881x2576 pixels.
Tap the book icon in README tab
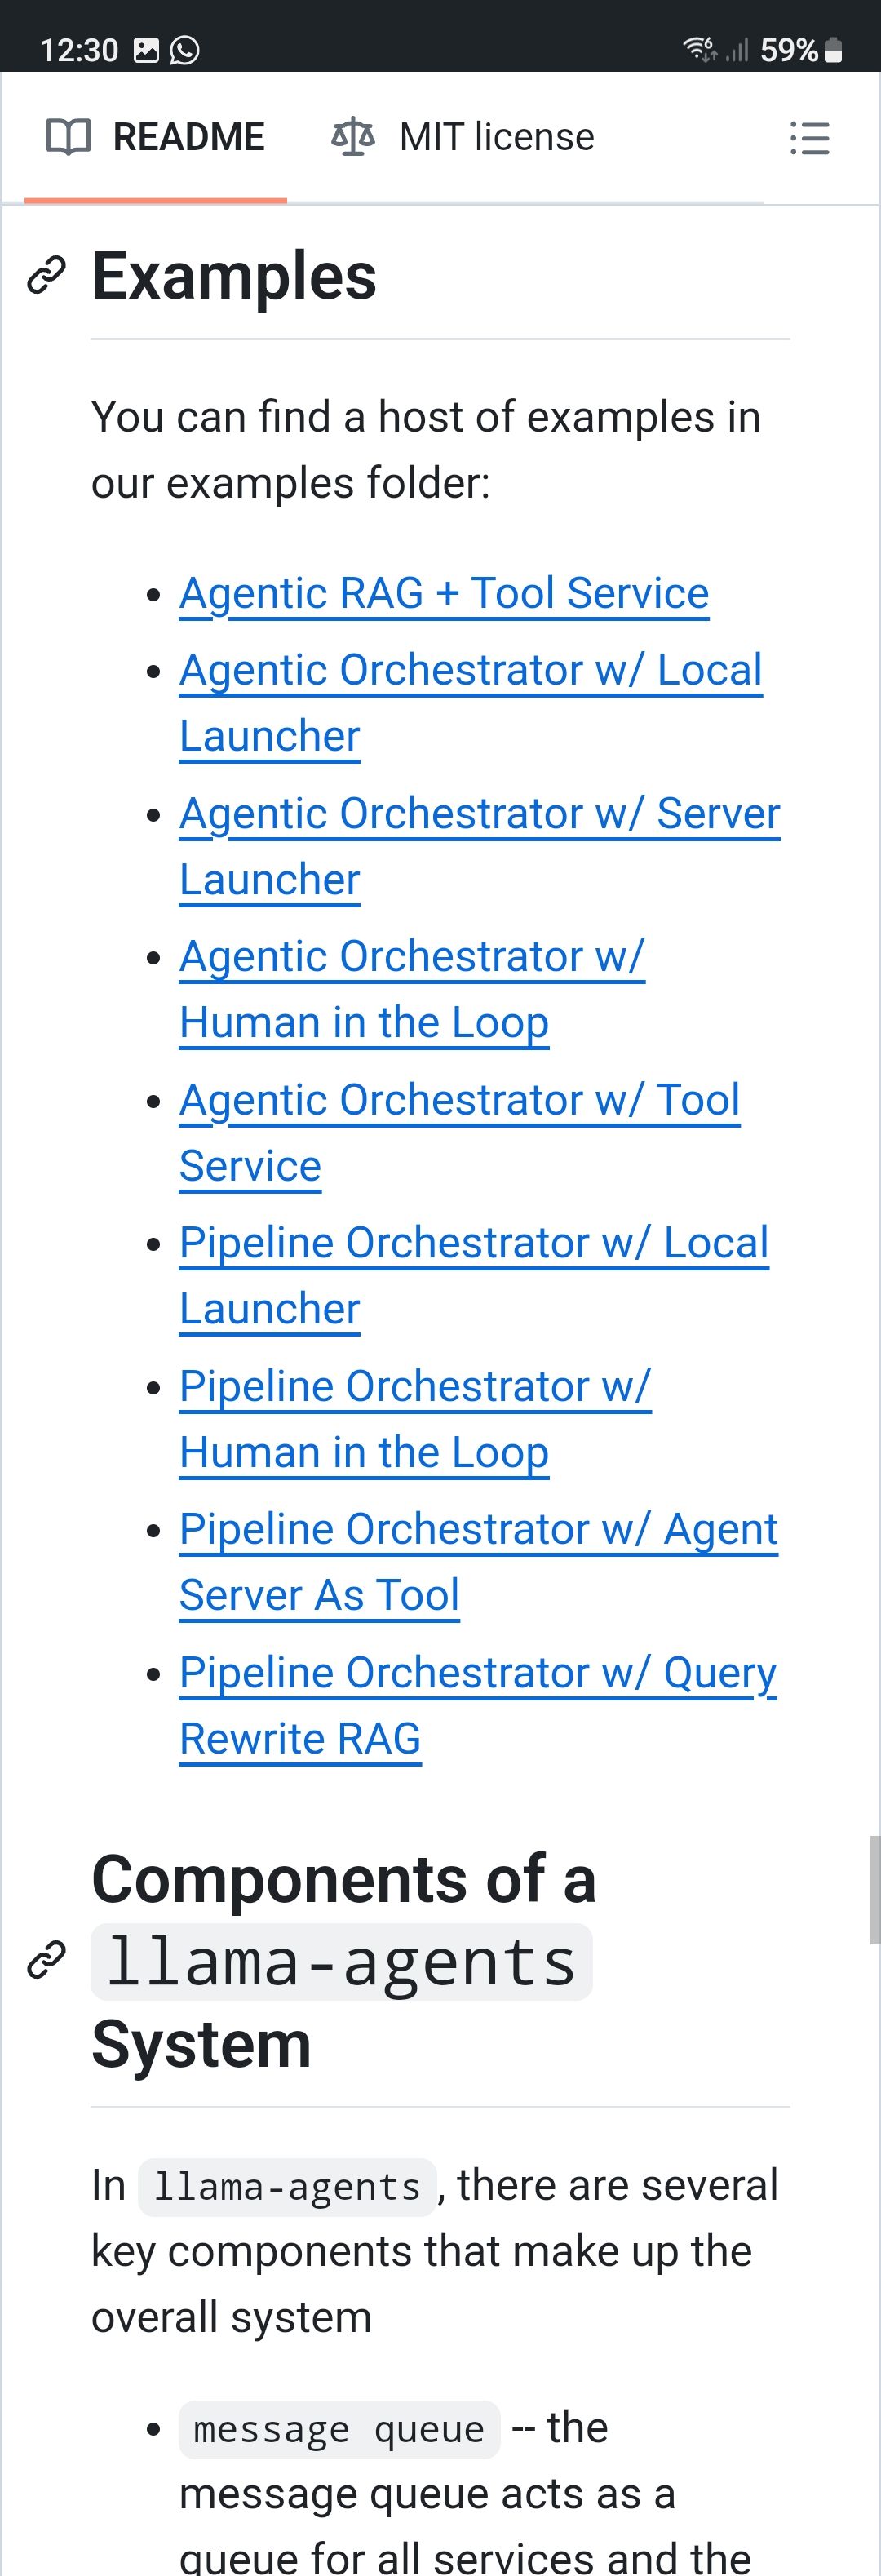69,137
